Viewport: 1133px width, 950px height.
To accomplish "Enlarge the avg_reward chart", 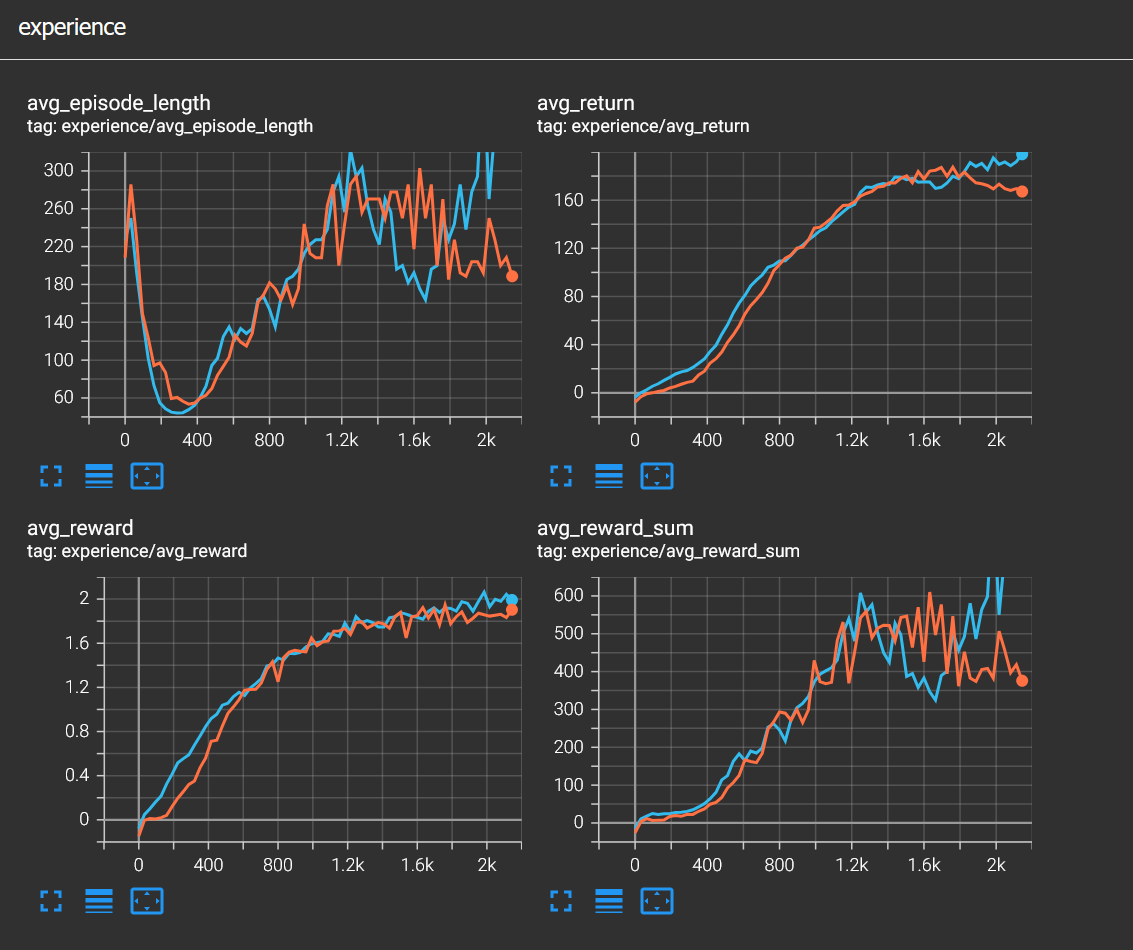I will [x=51, y=901].
